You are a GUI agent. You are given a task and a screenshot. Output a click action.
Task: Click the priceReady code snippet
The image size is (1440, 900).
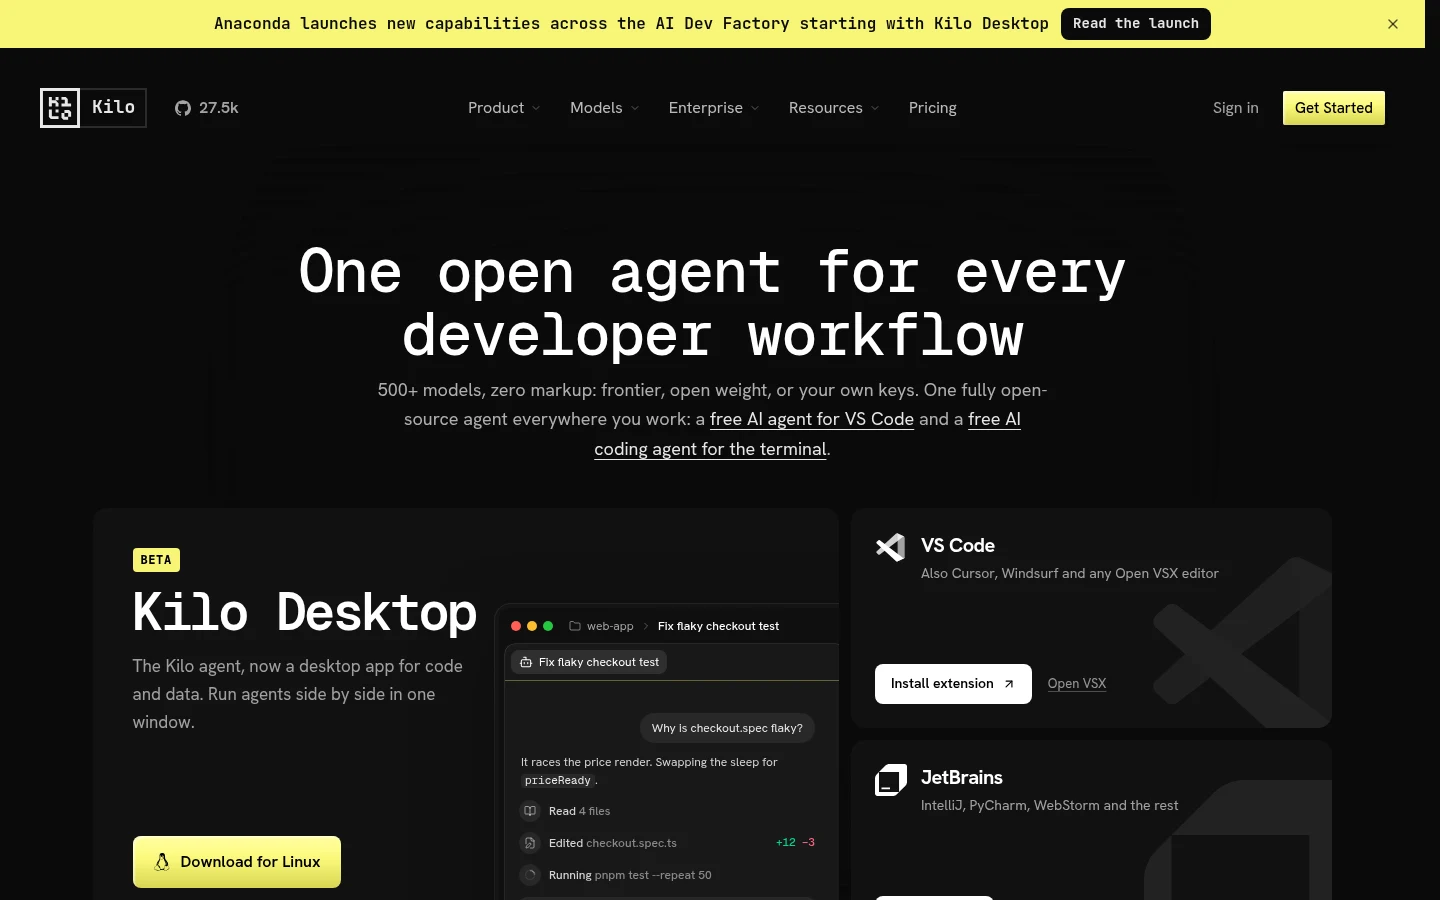(558, 781)
